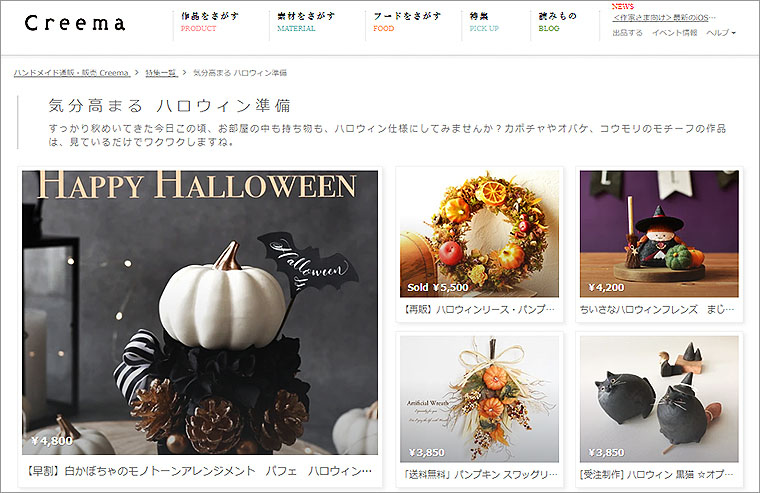The width and height of the screenshot is (760, 493).
Task: Open the 素材をさがす MATERIAL menu
Action: (306, 22)
